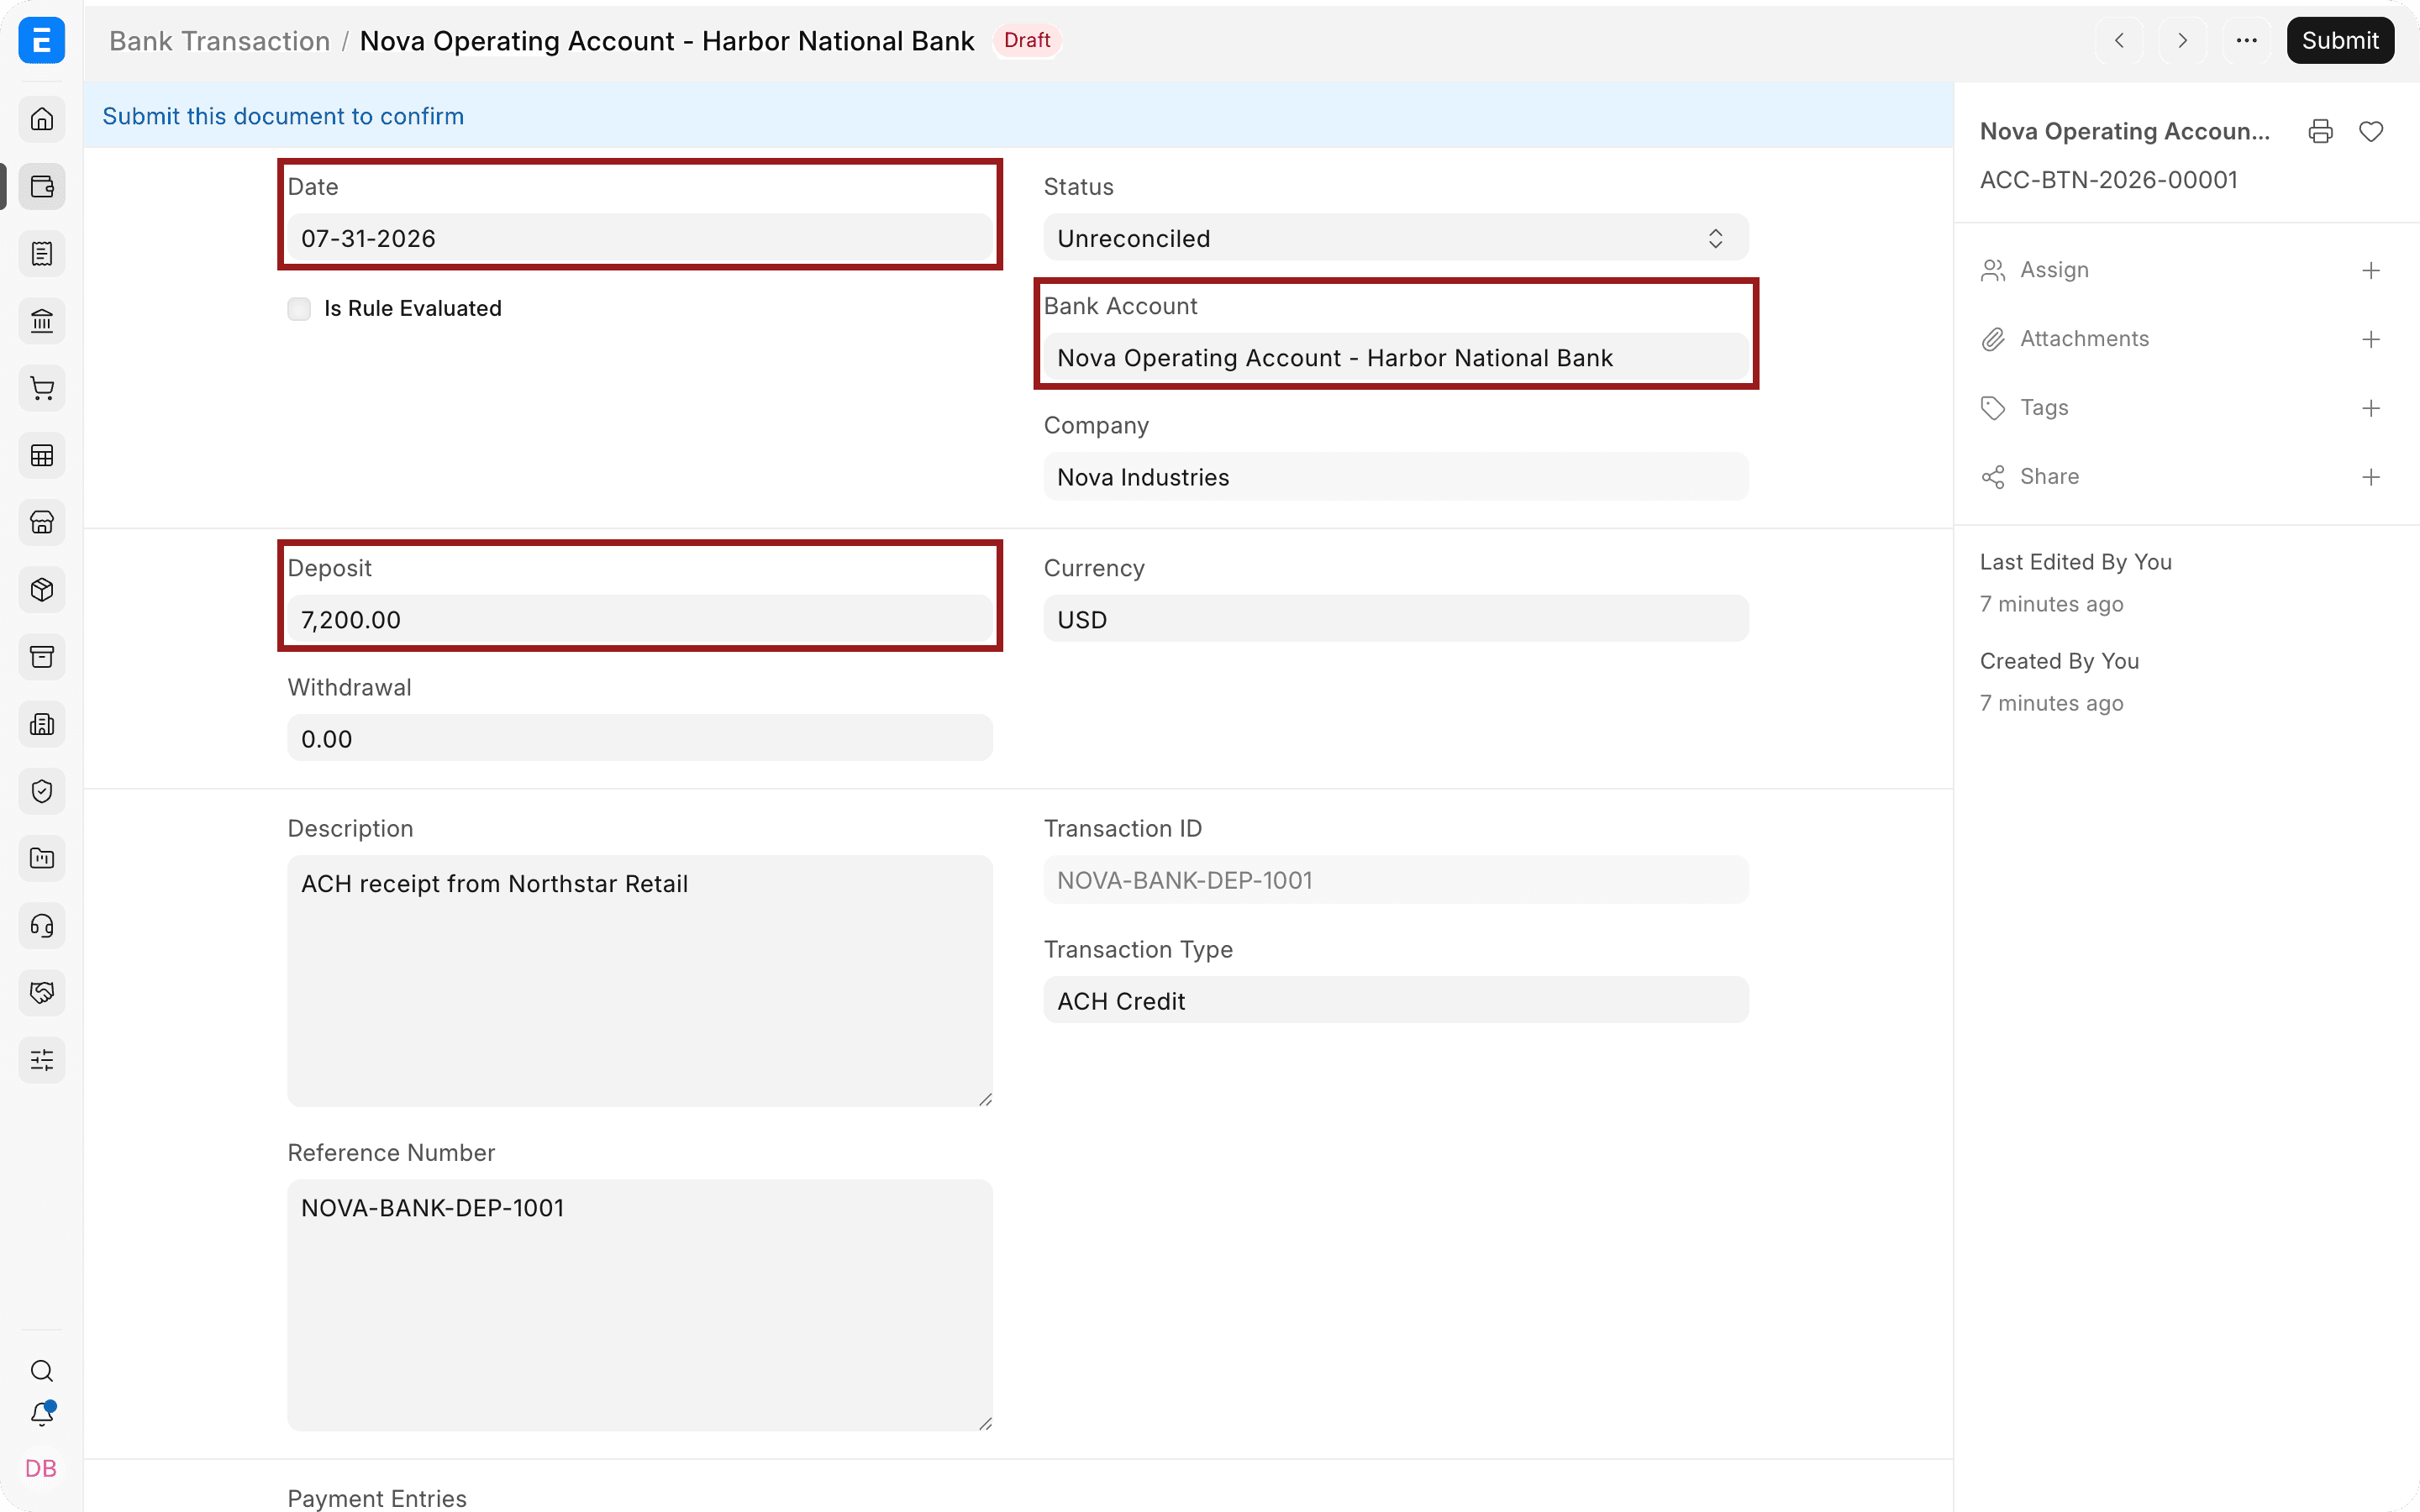Open the three-dots more menu

point(2246,40)
